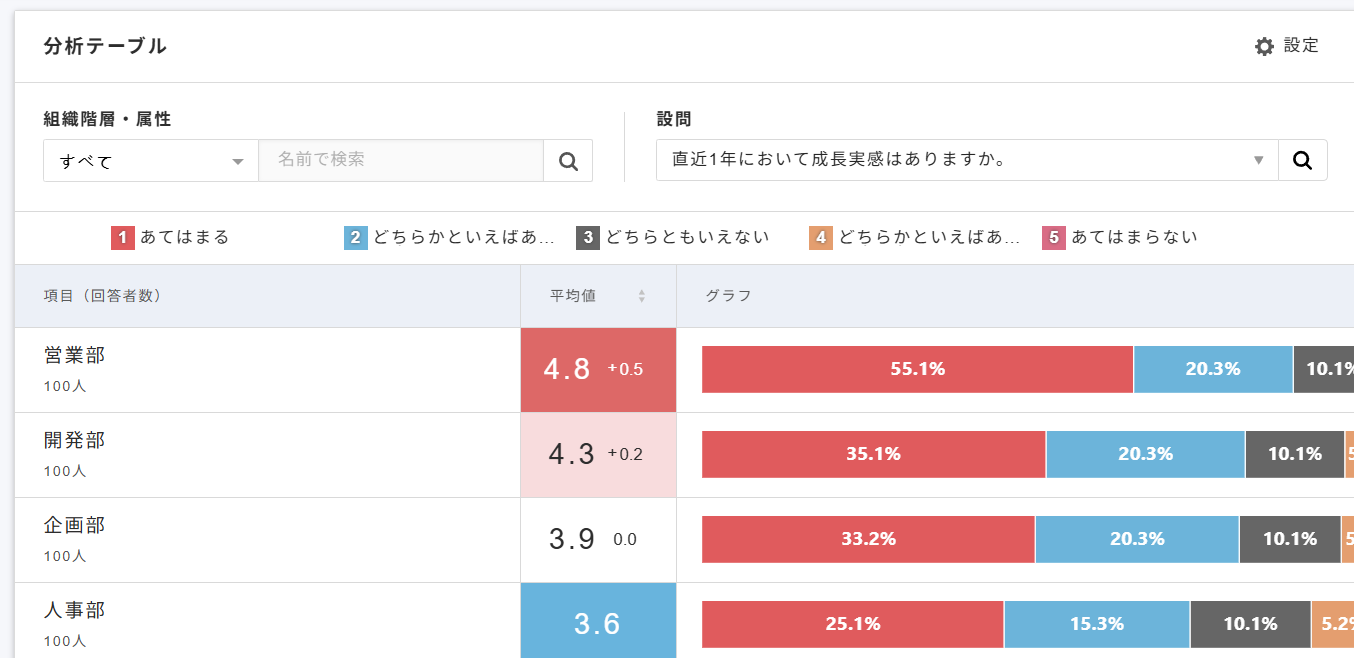This screenshot has width=1354, height=658.
Task: Expand the question list via its chevron arrow
Action: 1258,160
